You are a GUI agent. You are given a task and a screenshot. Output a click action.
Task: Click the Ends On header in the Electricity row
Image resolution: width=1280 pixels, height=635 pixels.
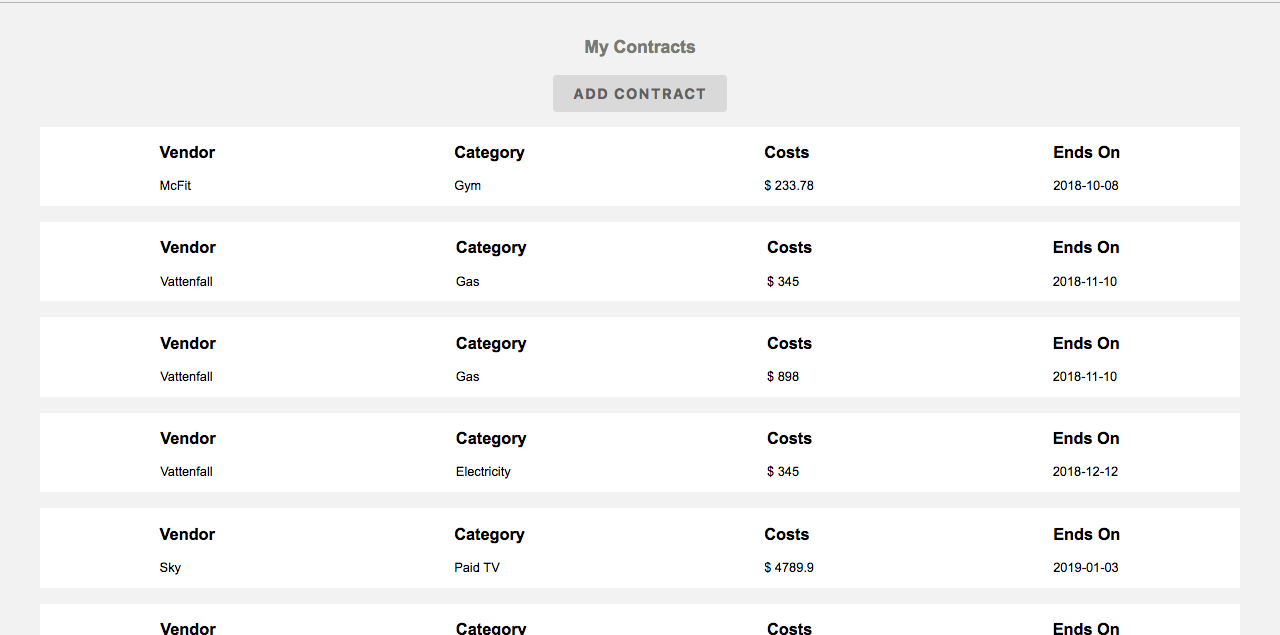pos(1086,438)
